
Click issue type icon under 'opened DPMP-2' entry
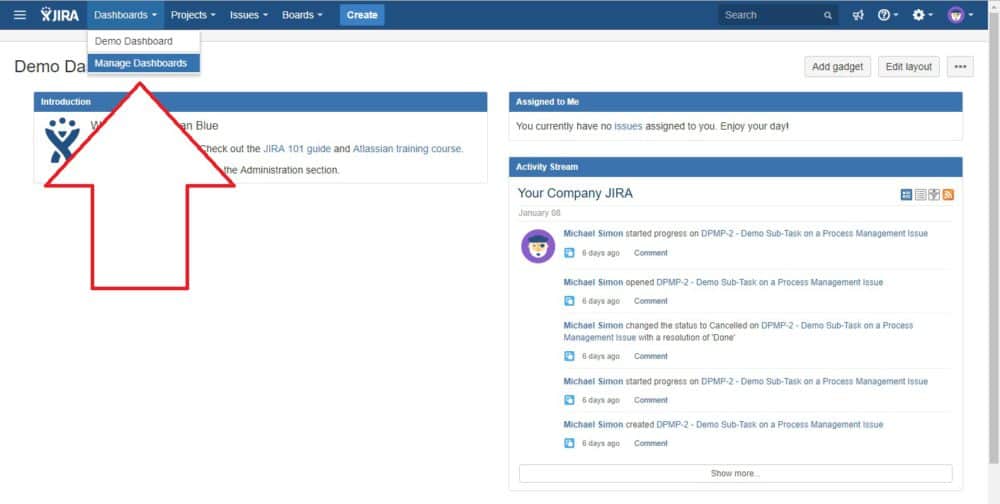tap(570, 300)
